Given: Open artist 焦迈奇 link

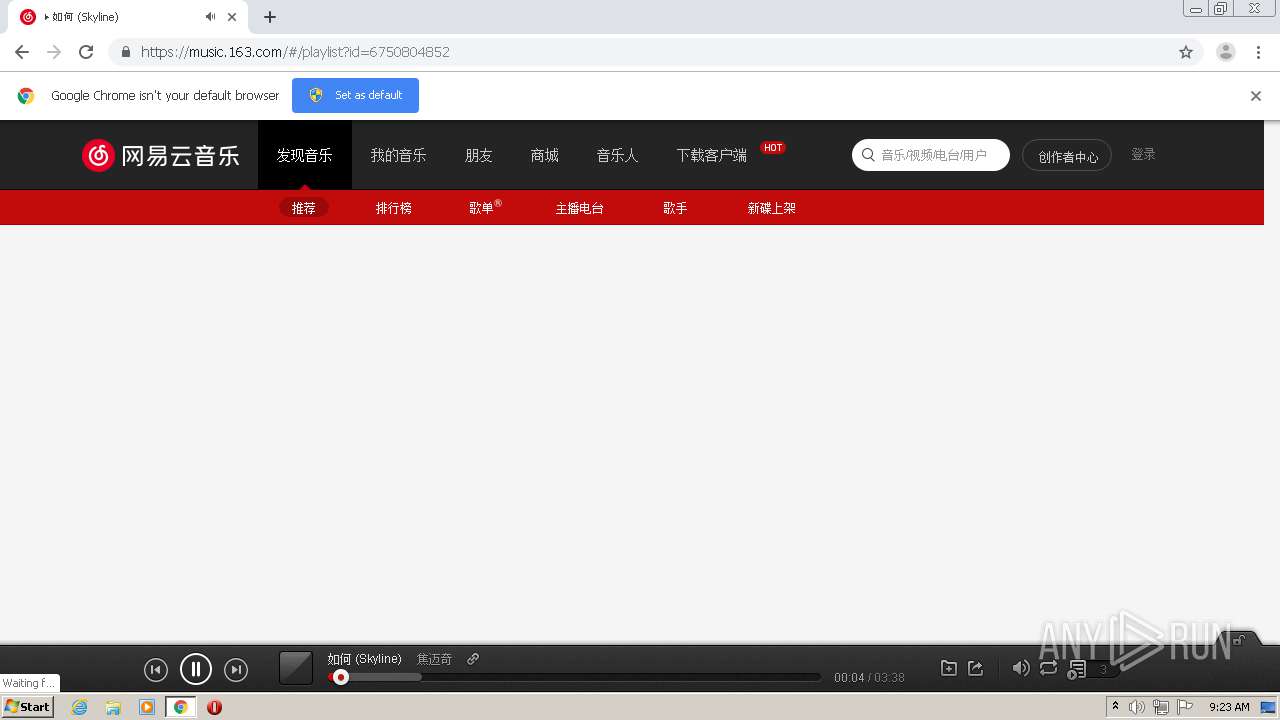Looking at the screenshot, I should point(434,659).
